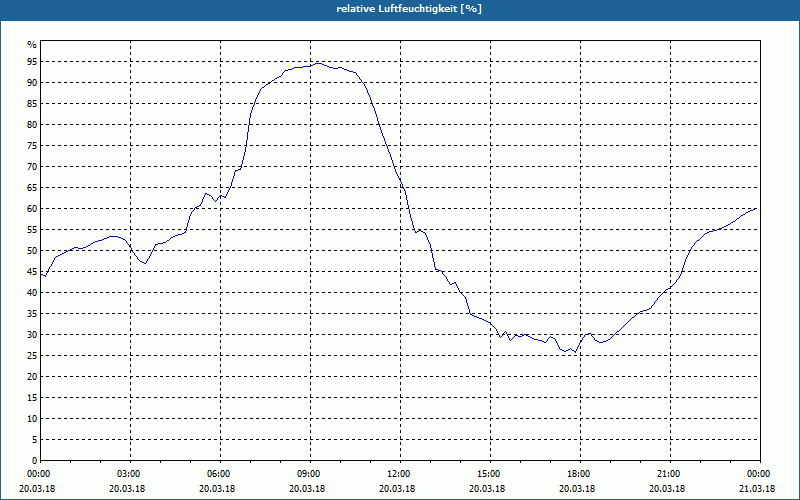
Task: Pick the 18:00 time label
Action: coord(579,474)
